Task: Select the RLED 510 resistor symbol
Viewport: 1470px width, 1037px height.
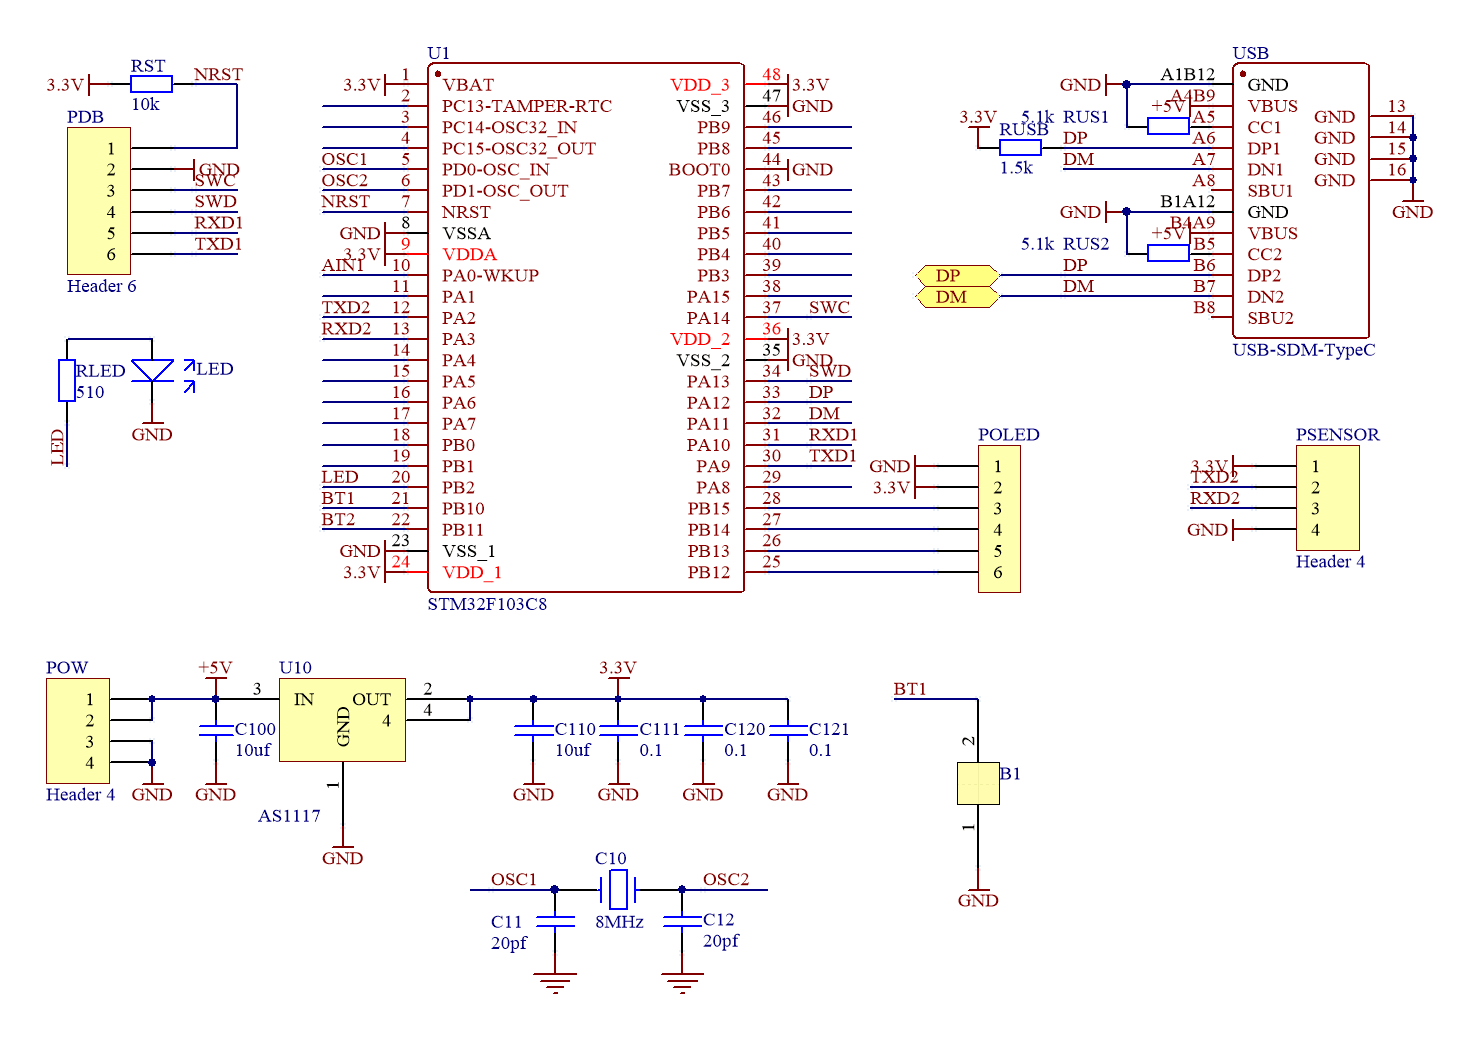Action: click(x=67, y=380)
